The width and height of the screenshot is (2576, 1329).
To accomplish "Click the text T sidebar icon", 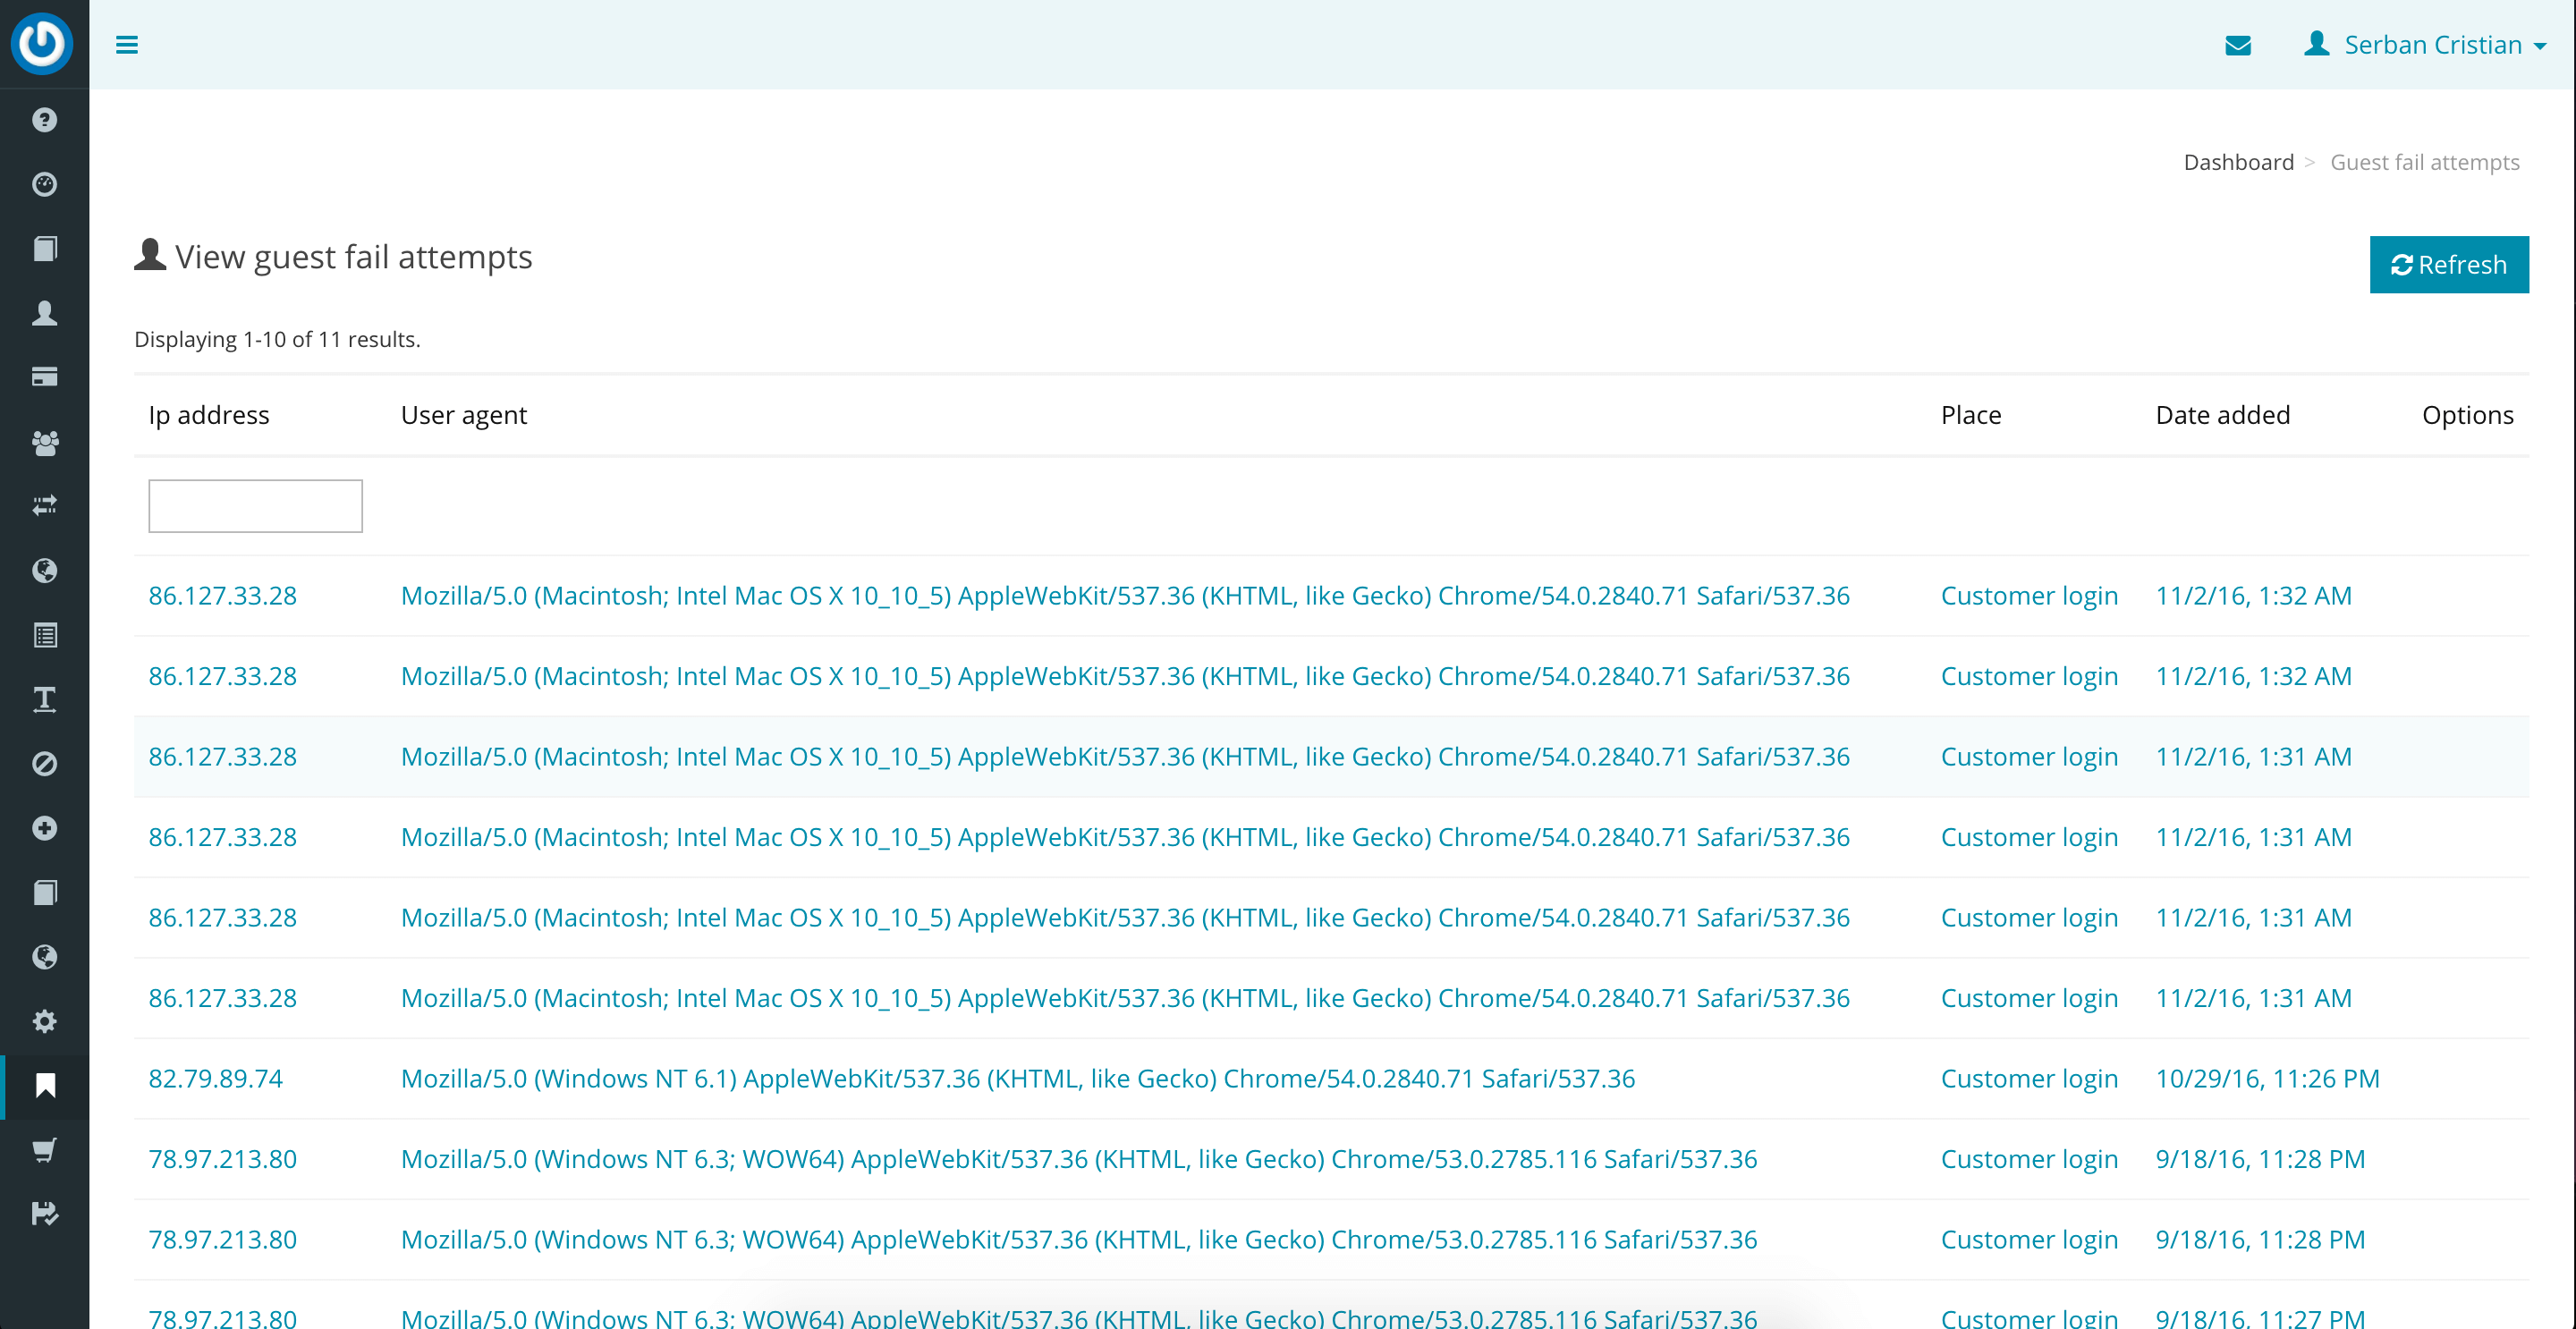I will pyautogui.click(x=44, y=699).
